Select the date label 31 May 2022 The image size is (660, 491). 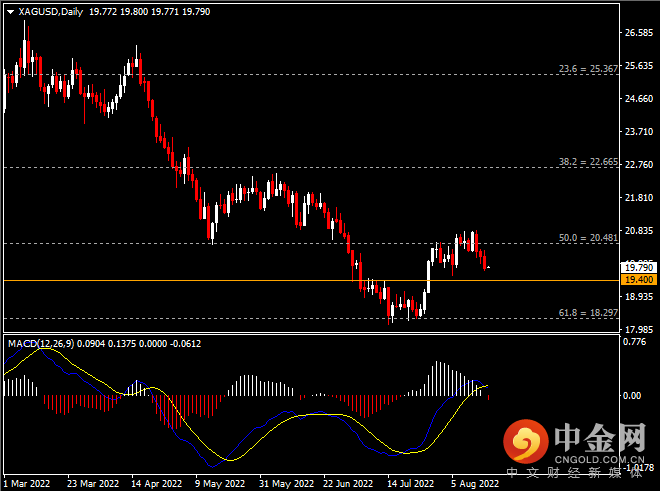[286, 483]
